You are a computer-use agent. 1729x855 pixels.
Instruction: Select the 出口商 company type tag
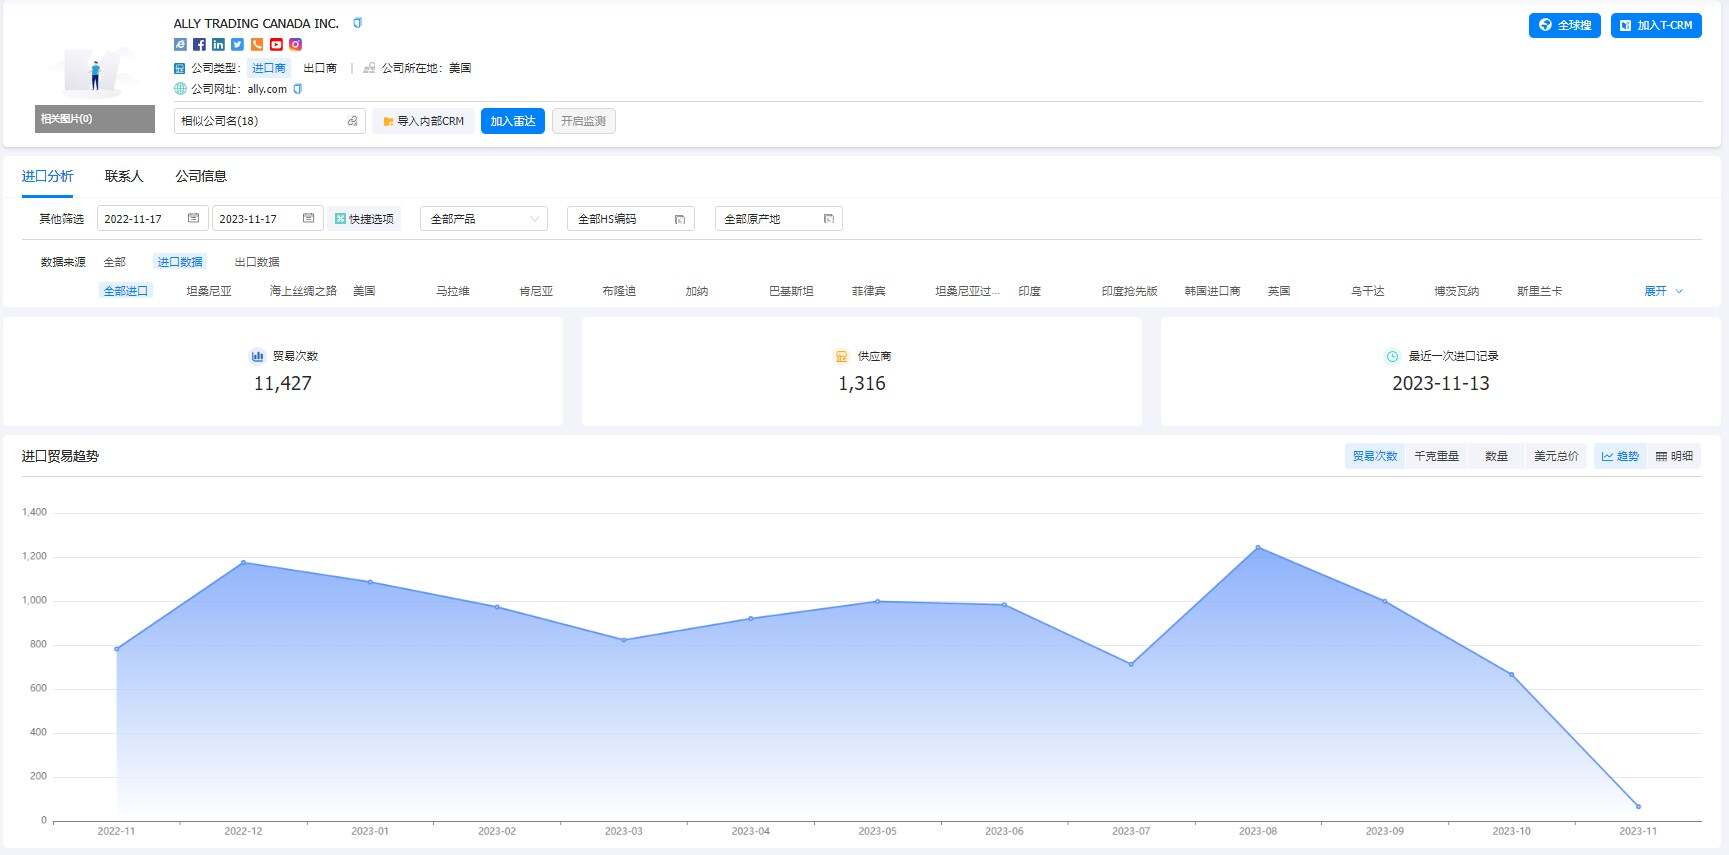click(320, 68)
